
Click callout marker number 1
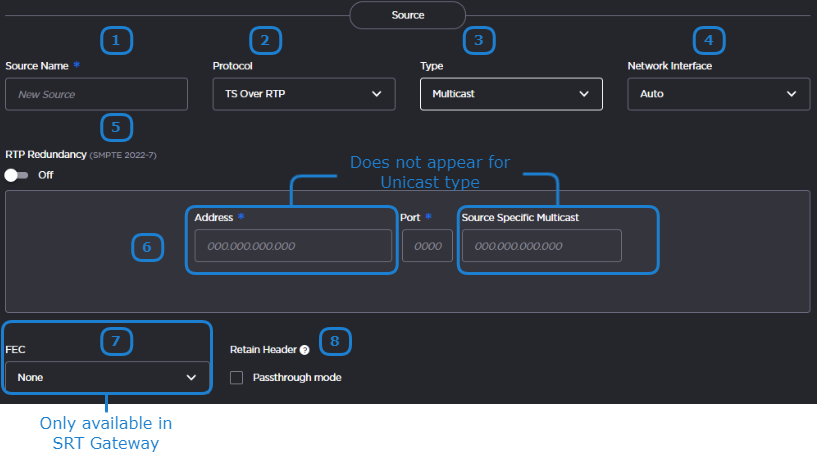116,40
